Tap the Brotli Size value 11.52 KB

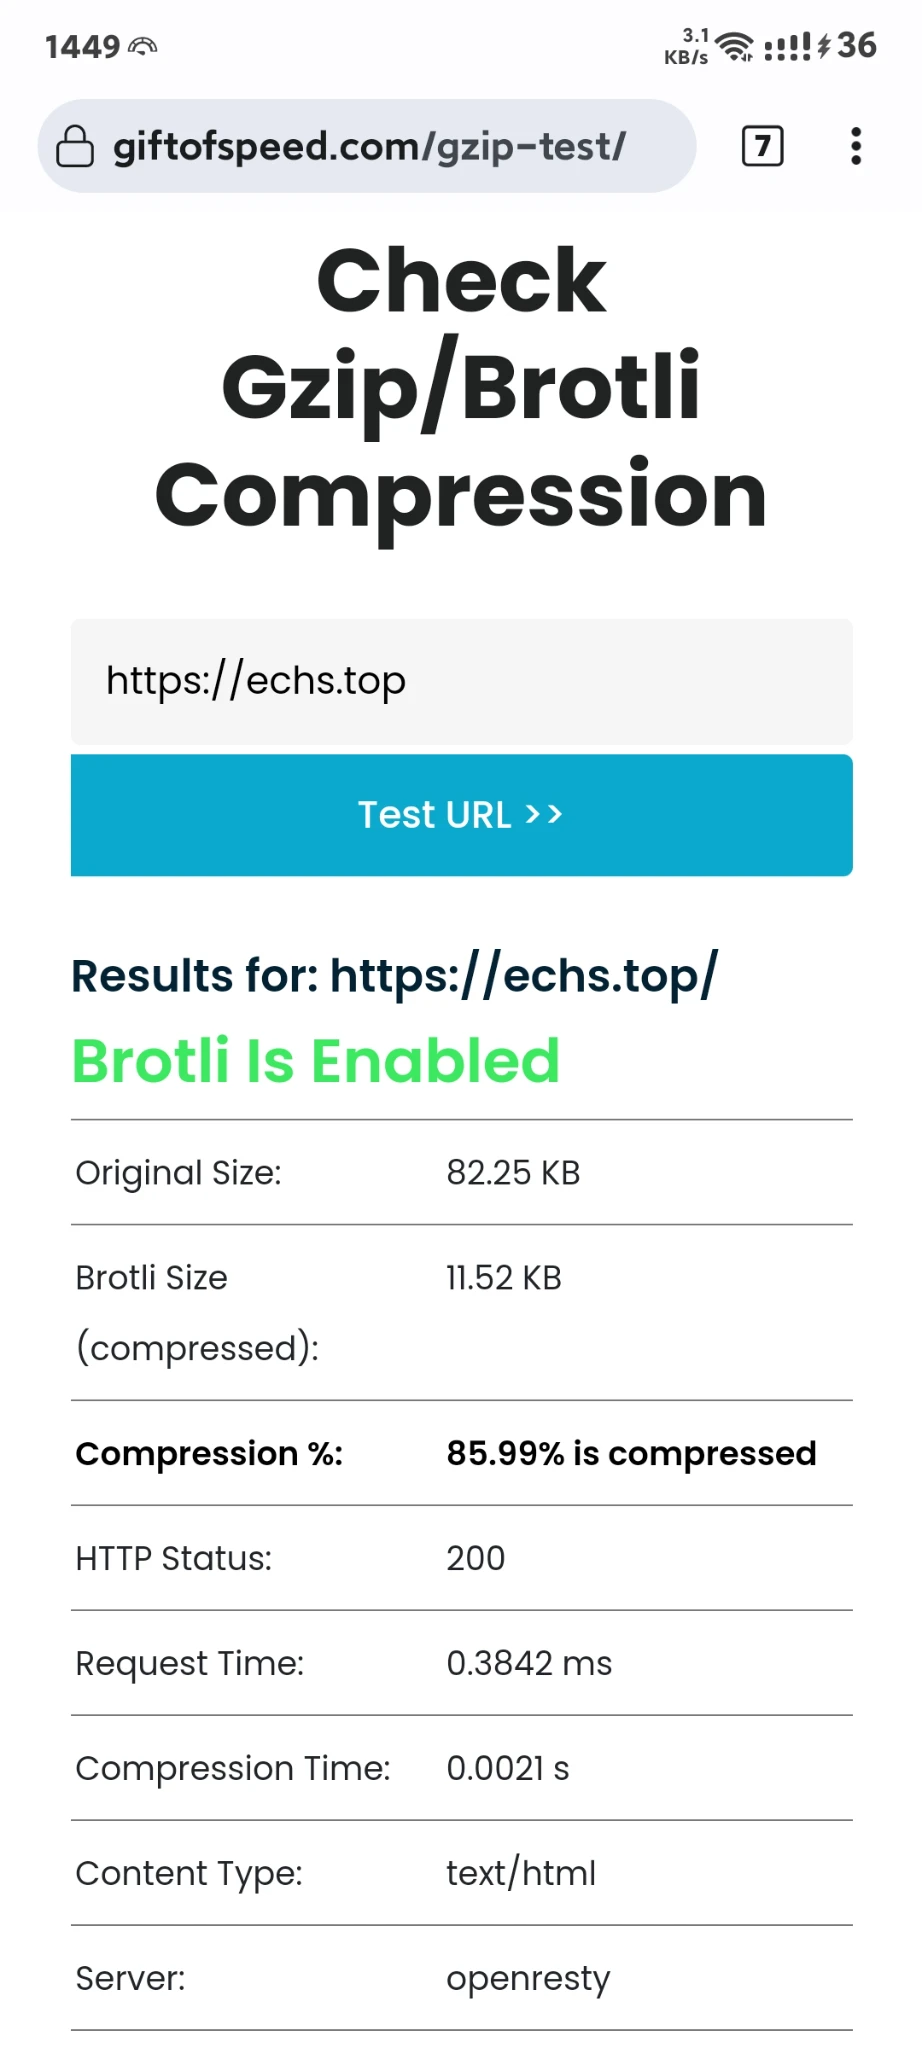tap(504, 1278)
